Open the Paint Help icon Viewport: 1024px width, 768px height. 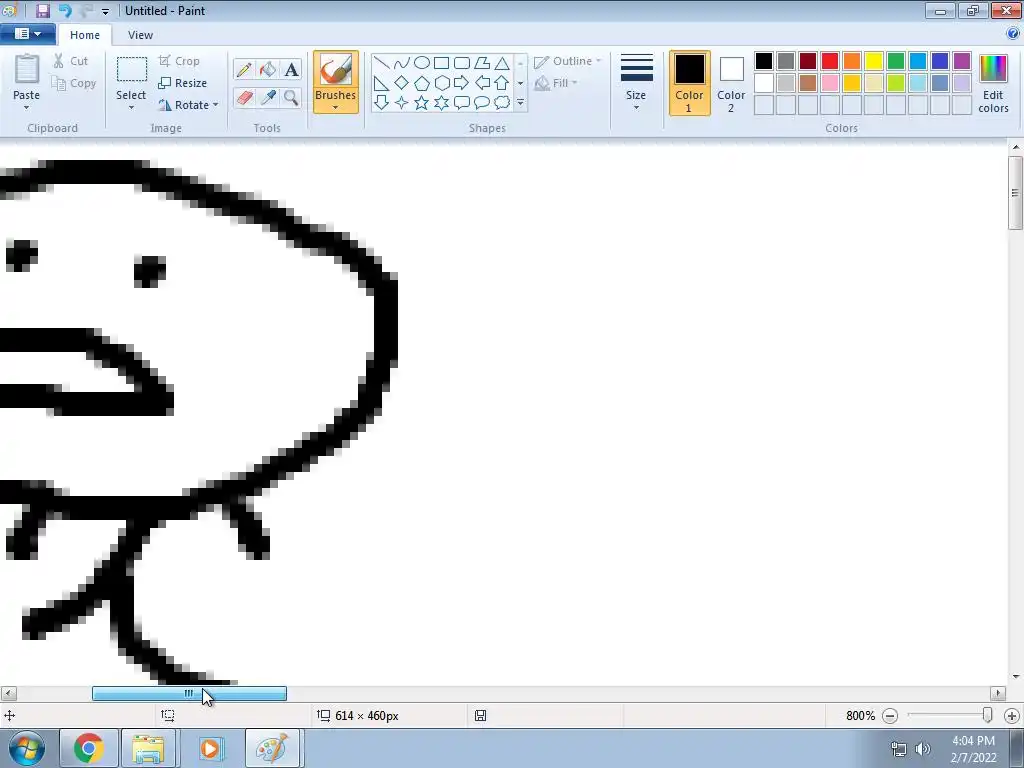tap(1013, 34)
